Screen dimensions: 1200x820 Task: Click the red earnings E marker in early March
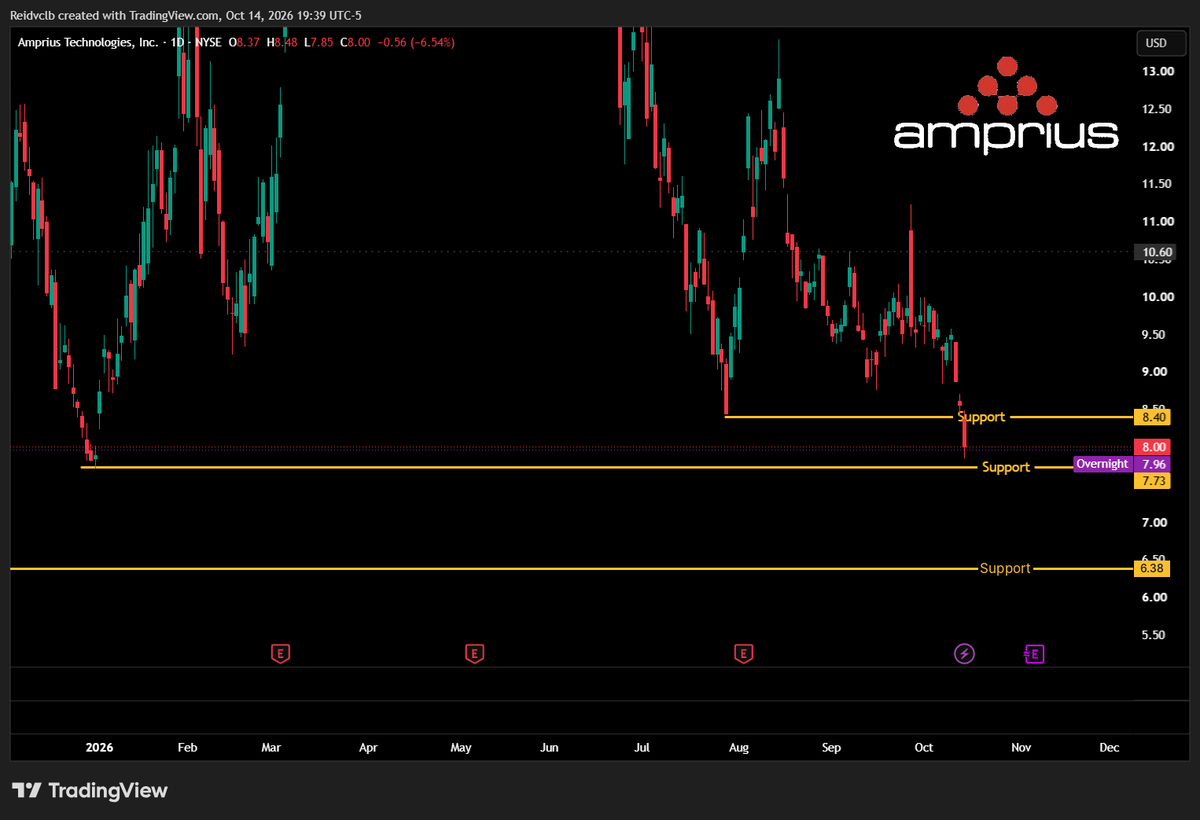282,654
